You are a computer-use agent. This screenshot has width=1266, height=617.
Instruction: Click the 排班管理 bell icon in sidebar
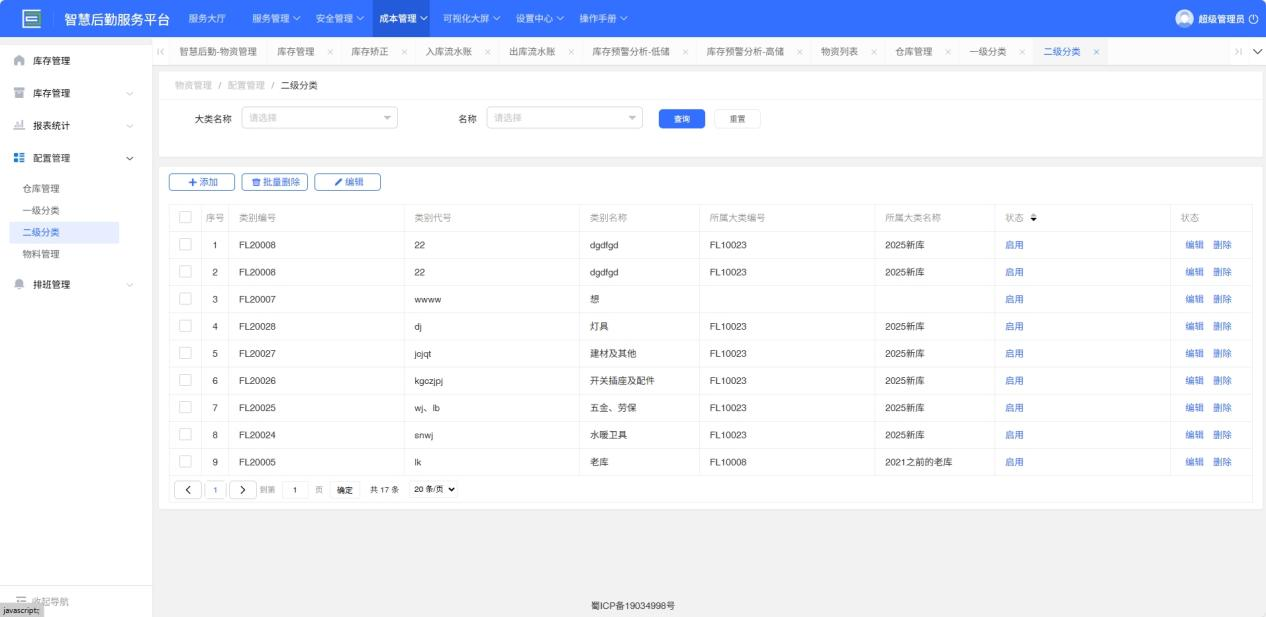(19, 285)
